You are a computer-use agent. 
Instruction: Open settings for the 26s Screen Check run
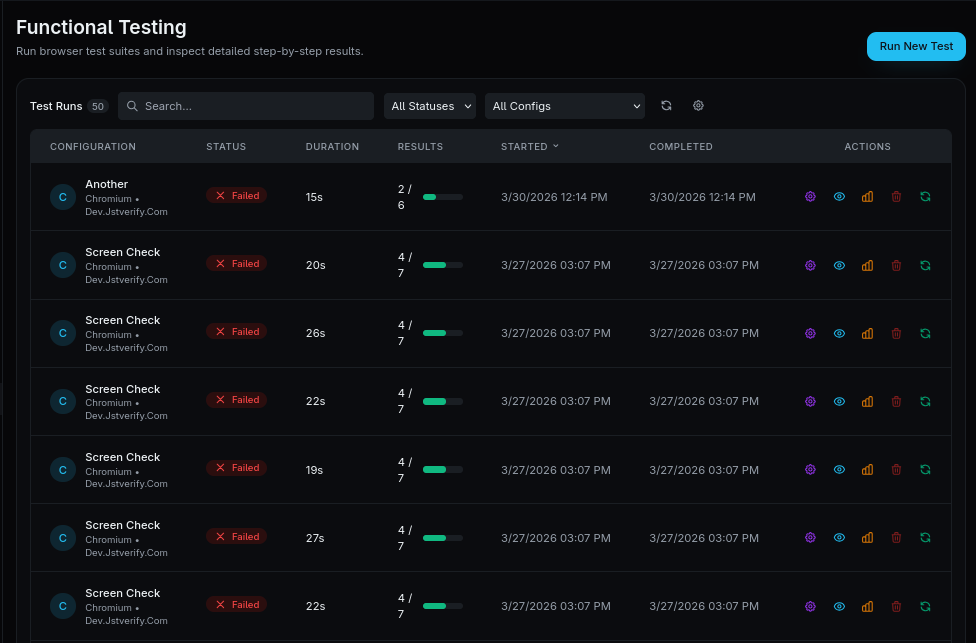click(810, 333)
